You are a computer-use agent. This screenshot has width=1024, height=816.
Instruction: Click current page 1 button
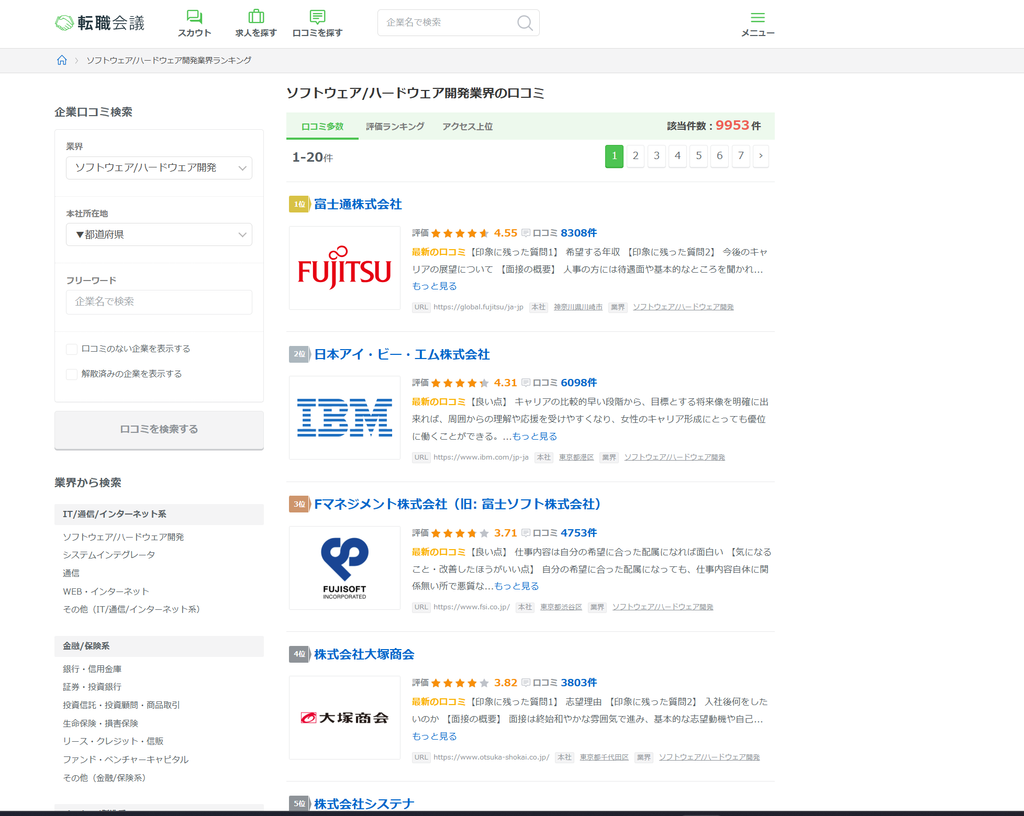click(615, 156)
